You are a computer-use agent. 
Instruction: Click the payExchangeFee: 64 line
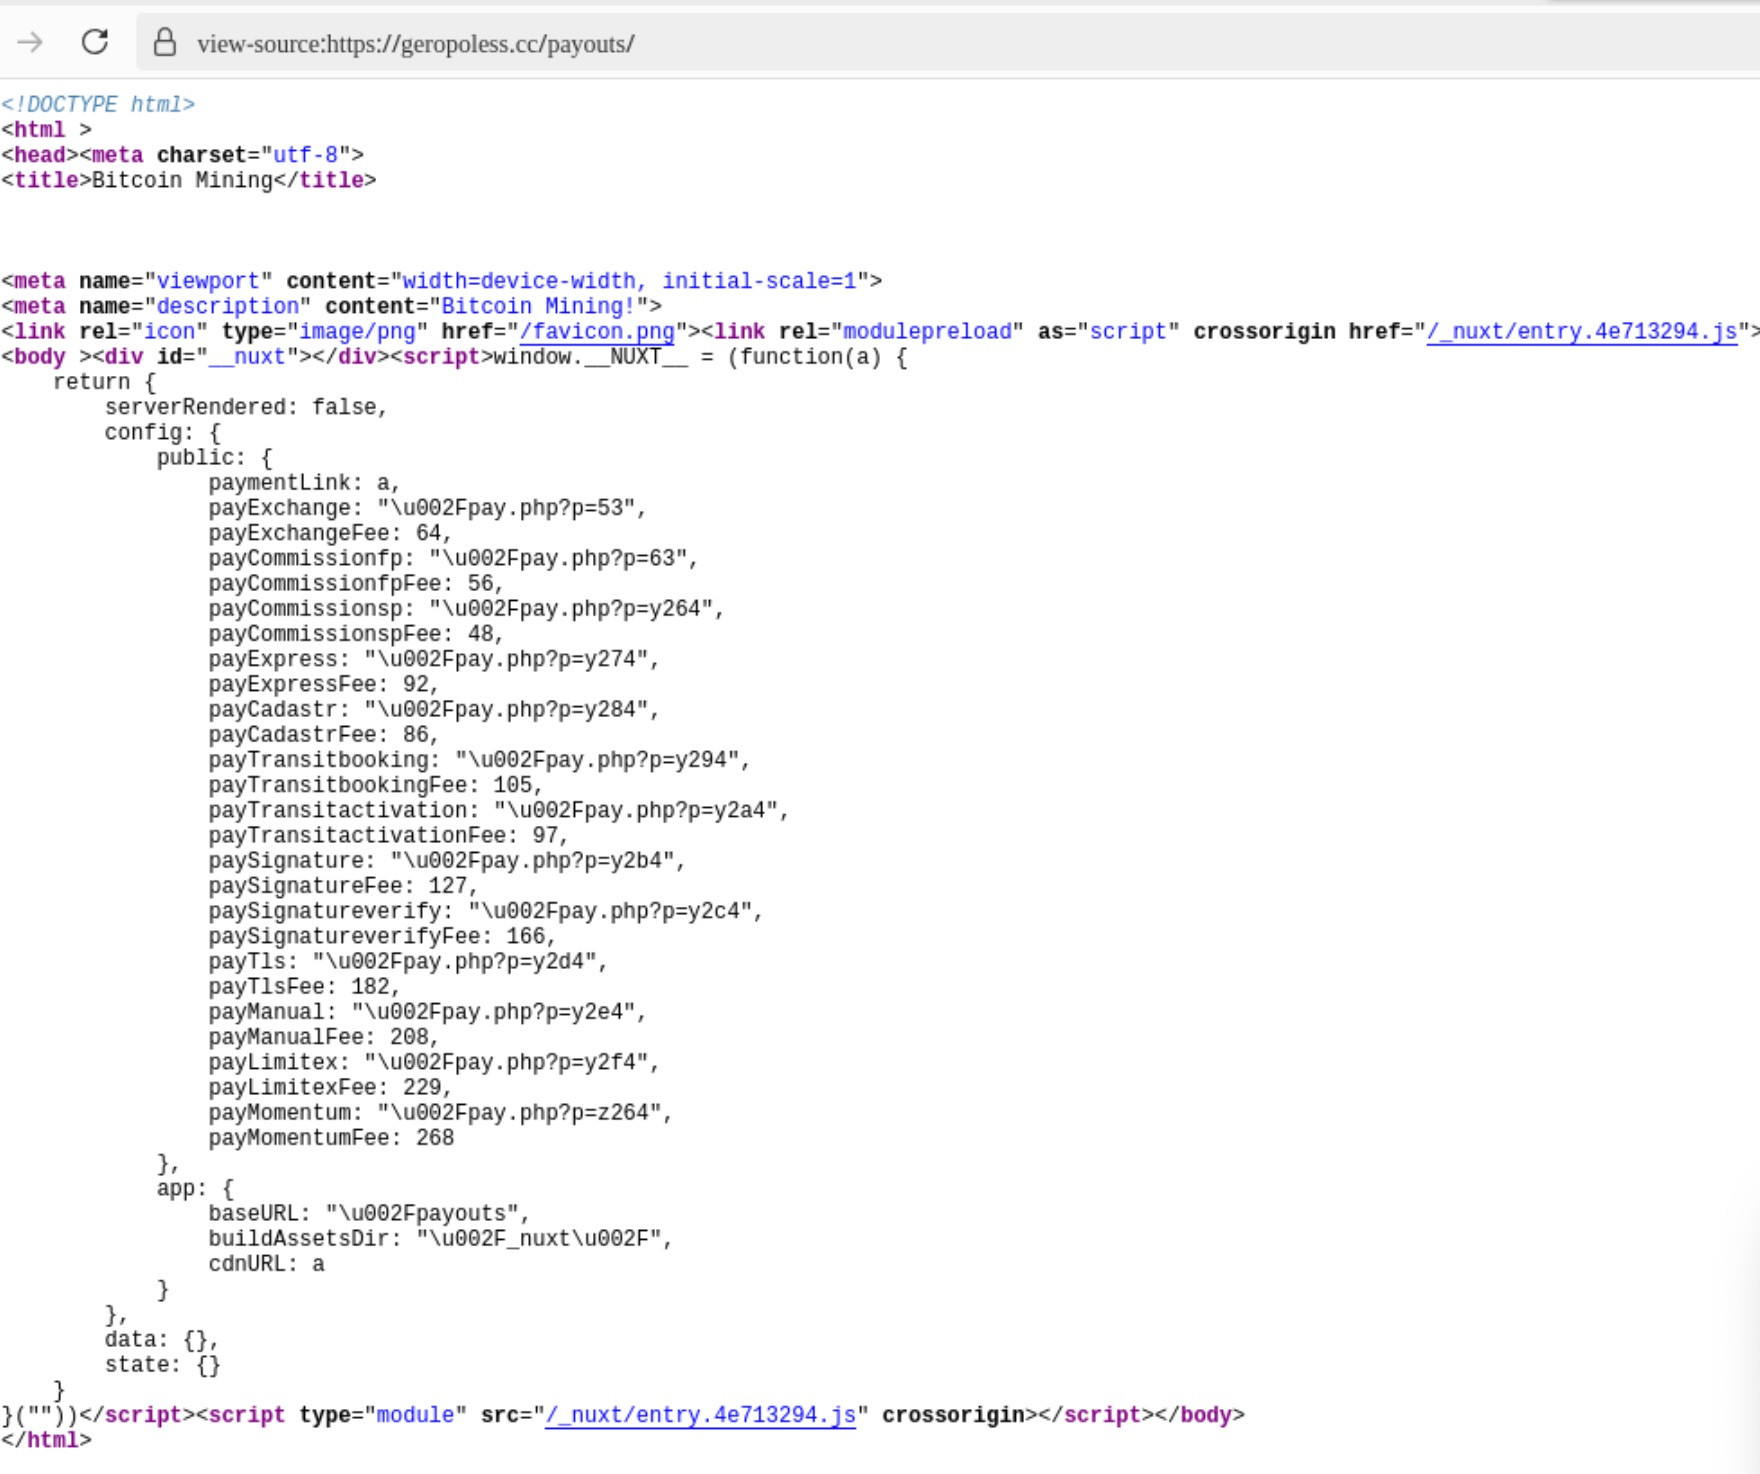pos(330,533)
